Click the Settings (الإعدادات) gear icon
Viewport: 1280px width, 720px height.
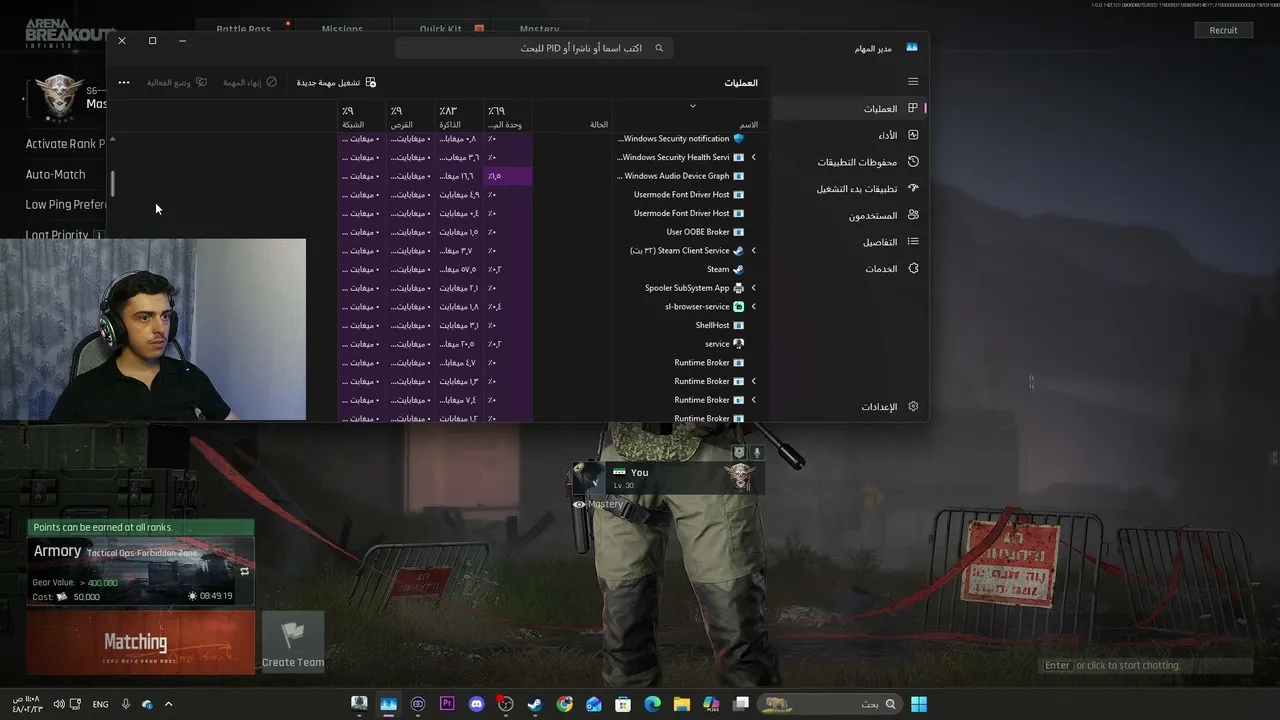click(x=913, y=407)
